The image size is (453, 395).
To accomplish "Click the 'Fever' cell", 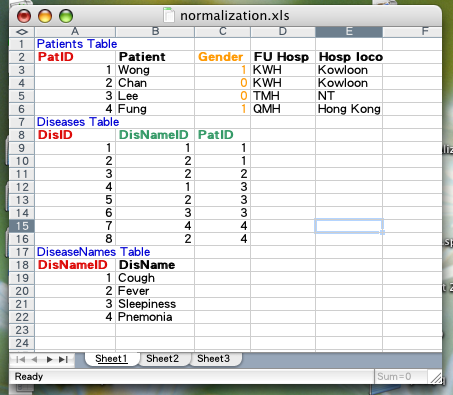I will tap(155, 291).
